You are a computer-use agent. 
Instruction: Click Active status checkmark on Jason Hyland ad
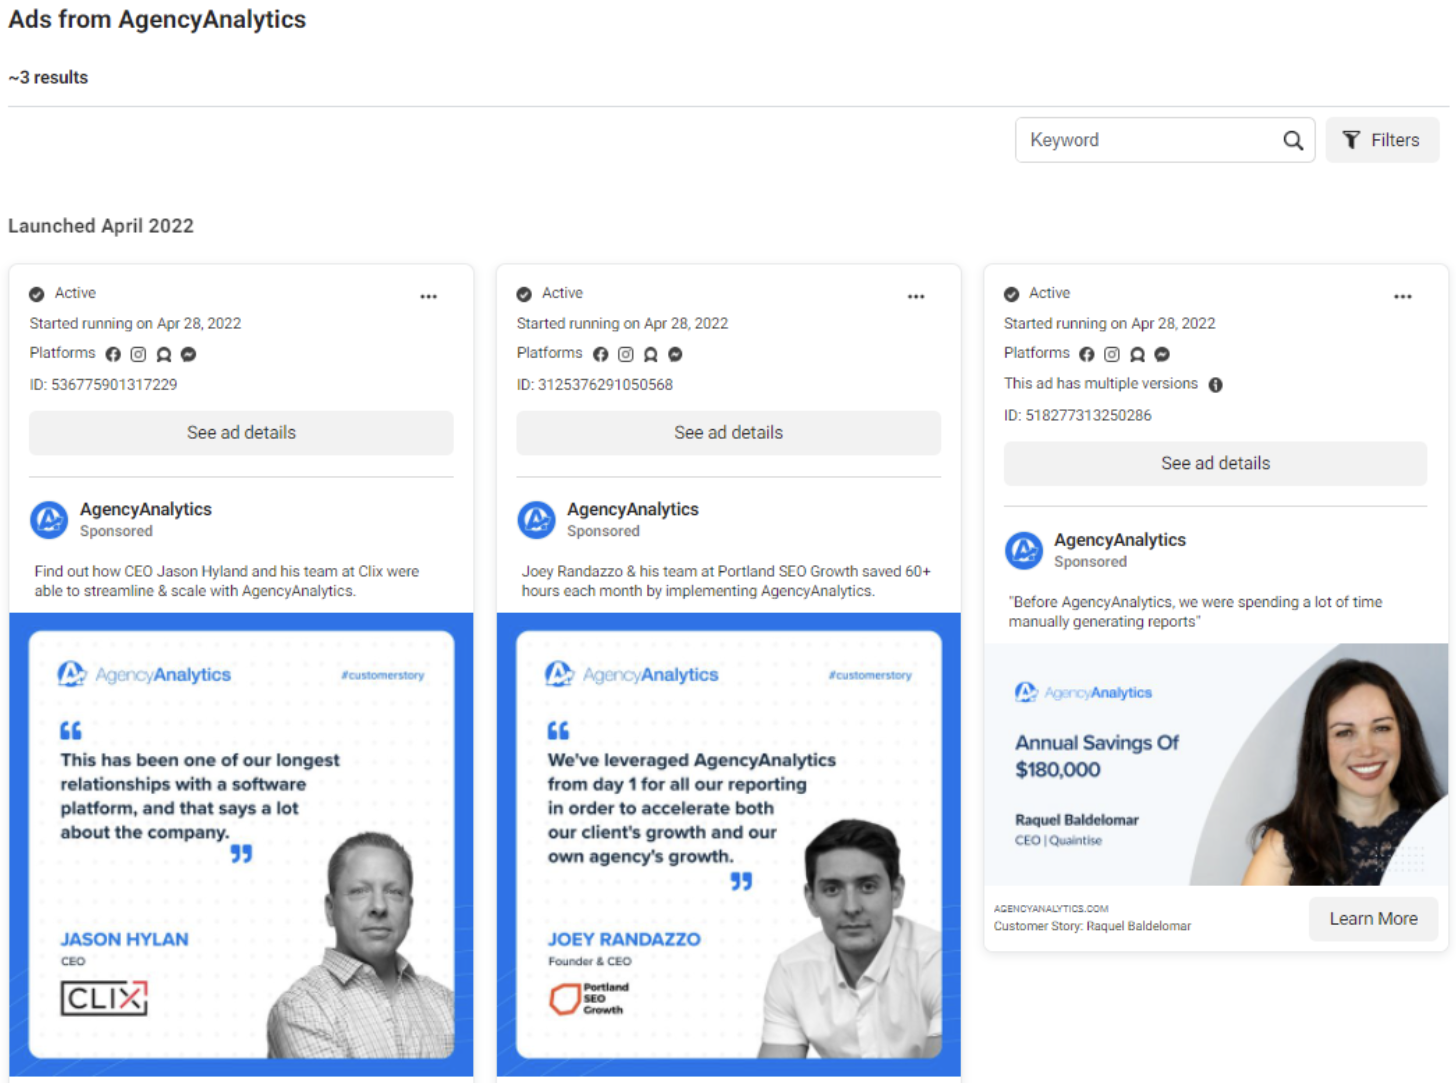[37, 294]
